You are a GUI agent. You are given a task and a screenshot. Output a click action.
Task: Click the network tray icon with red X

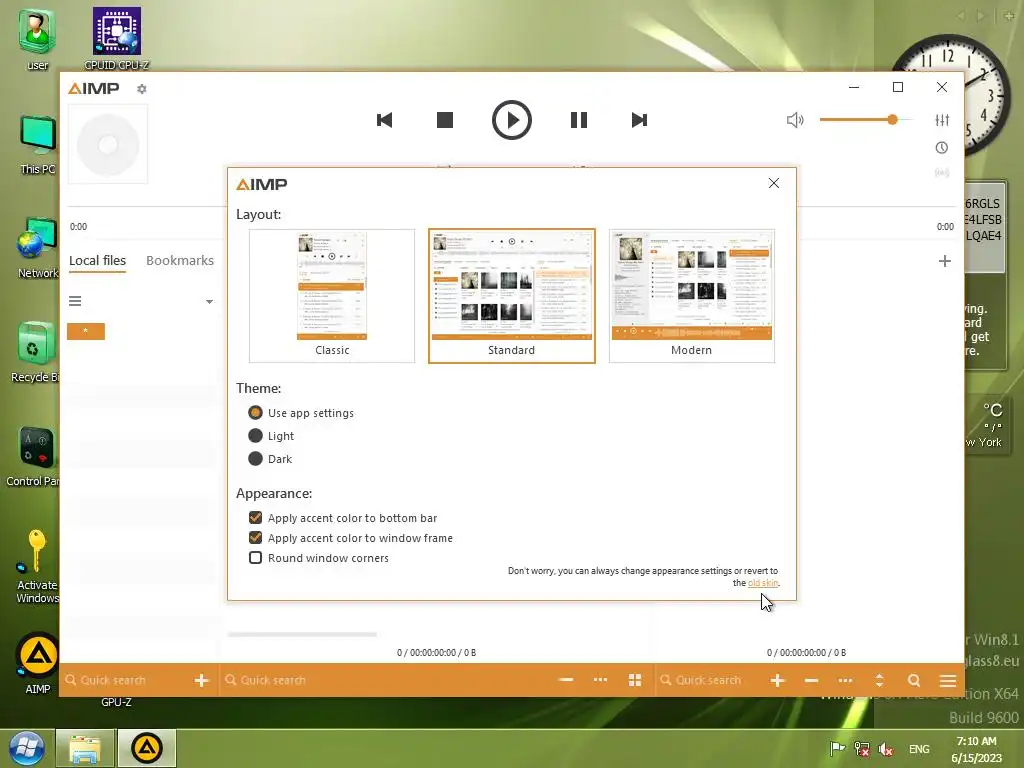(x=862, y=749)
